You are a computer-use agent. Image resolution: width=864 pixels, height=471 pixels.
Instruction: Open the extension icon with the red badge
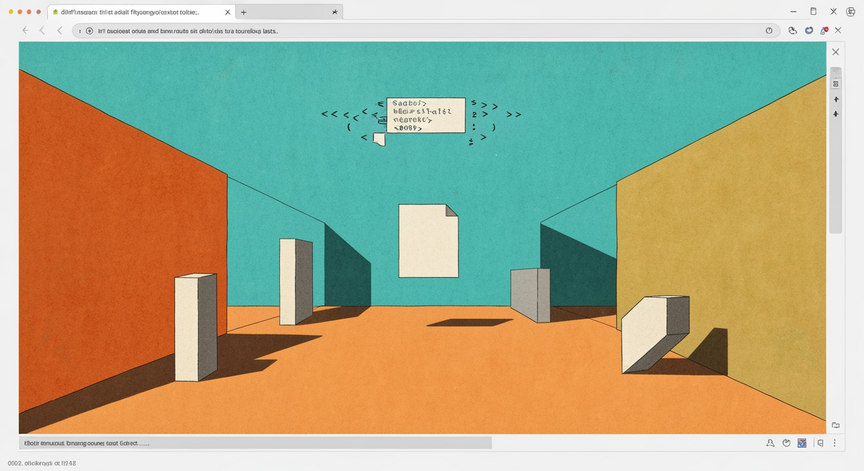[824, 31]
